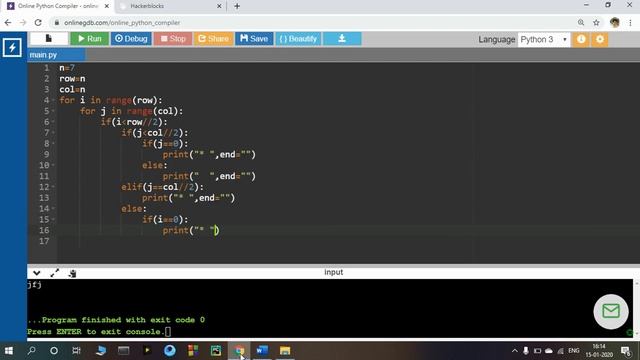Open the Chrome profile avatar
This screenshot has height=360, width=640.
coord(615,23)
